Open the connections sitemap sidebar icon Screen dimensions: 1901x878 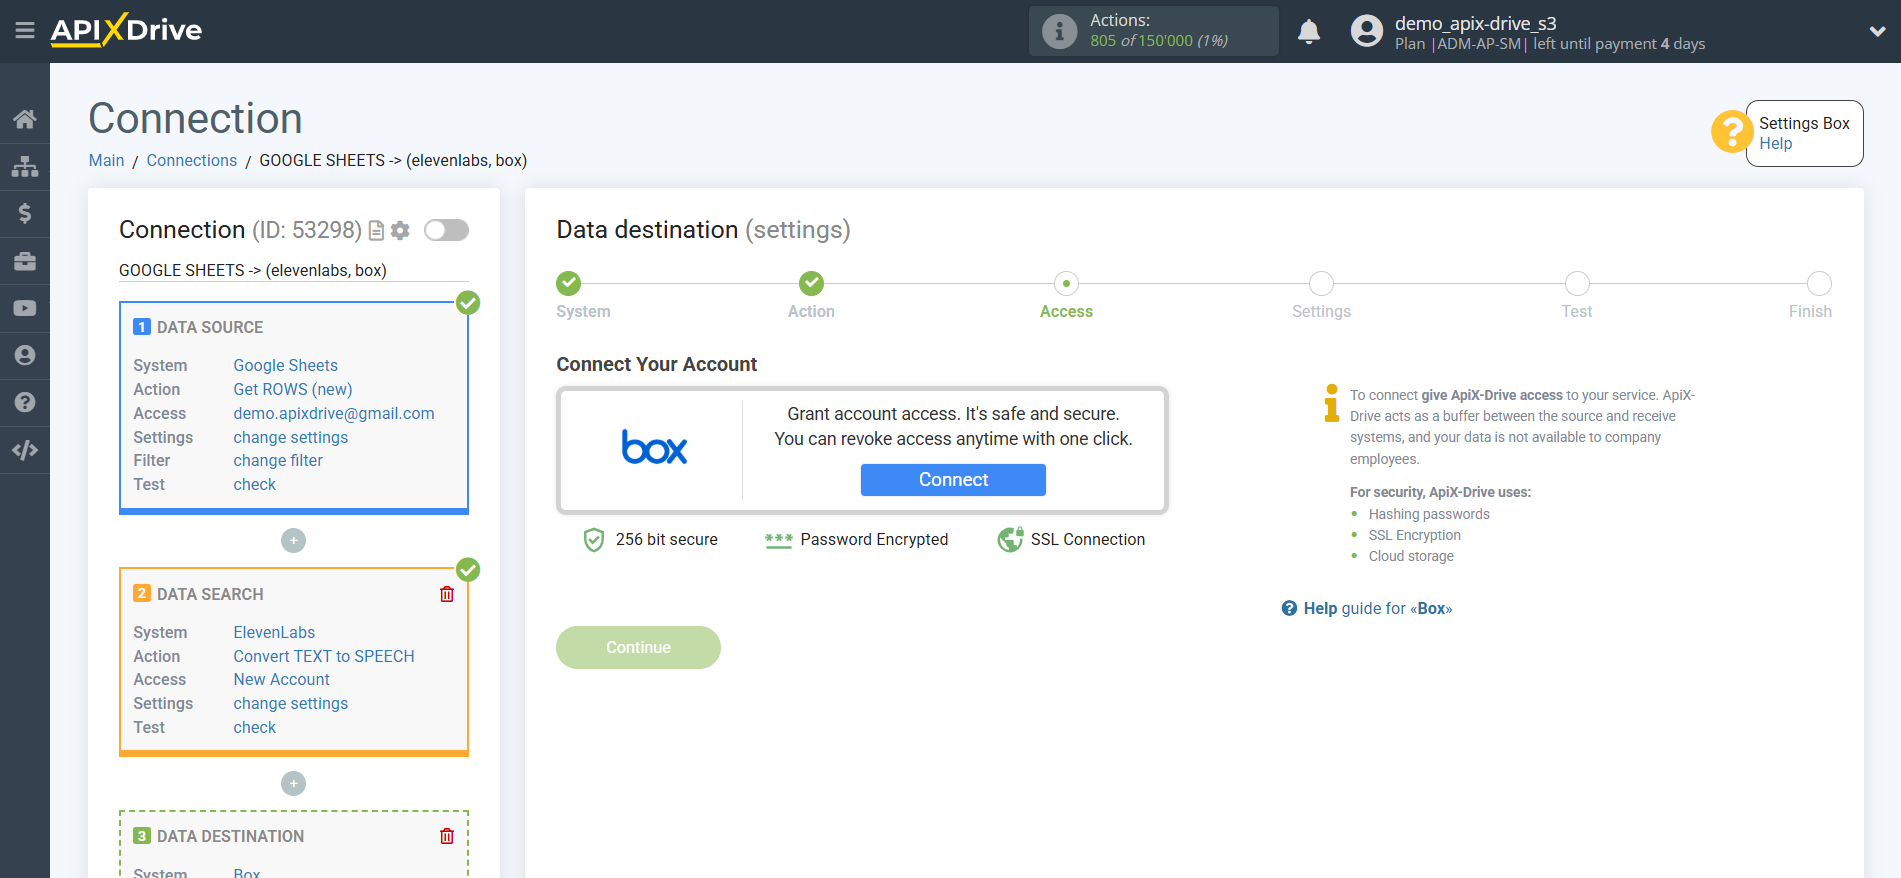[25, 166]
